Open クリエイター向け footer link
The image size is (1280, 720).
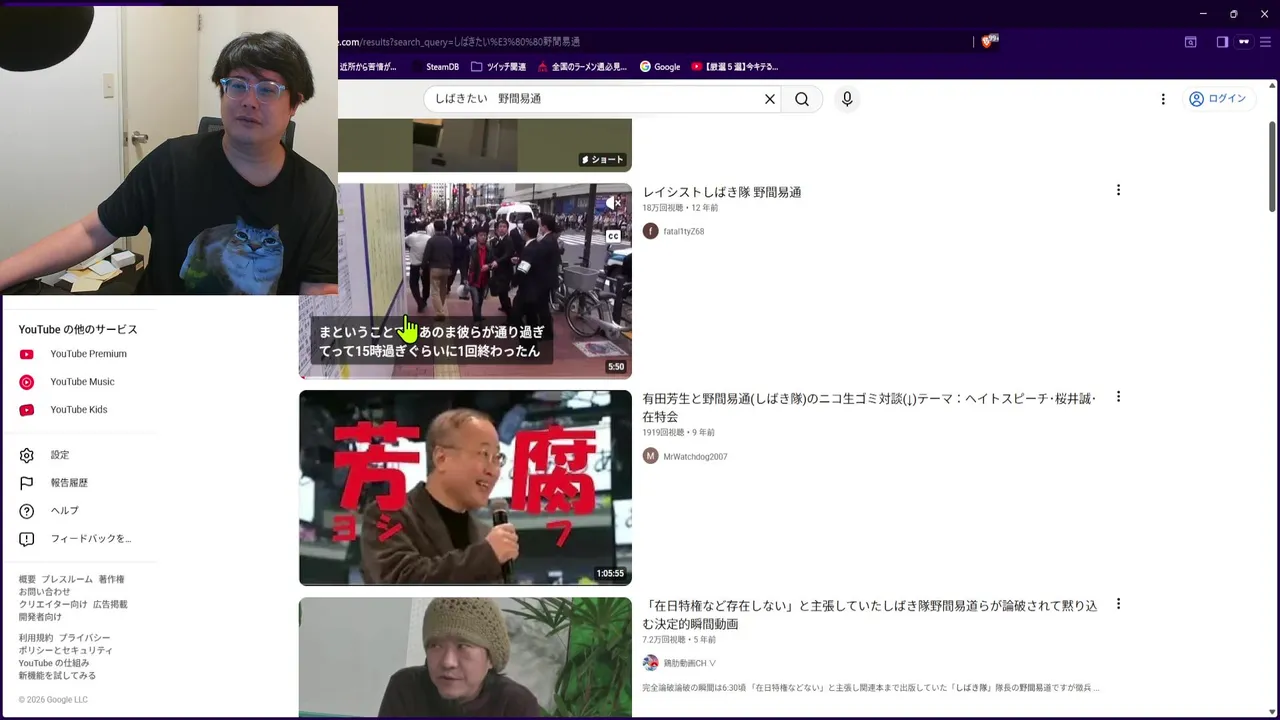[53, 605]
